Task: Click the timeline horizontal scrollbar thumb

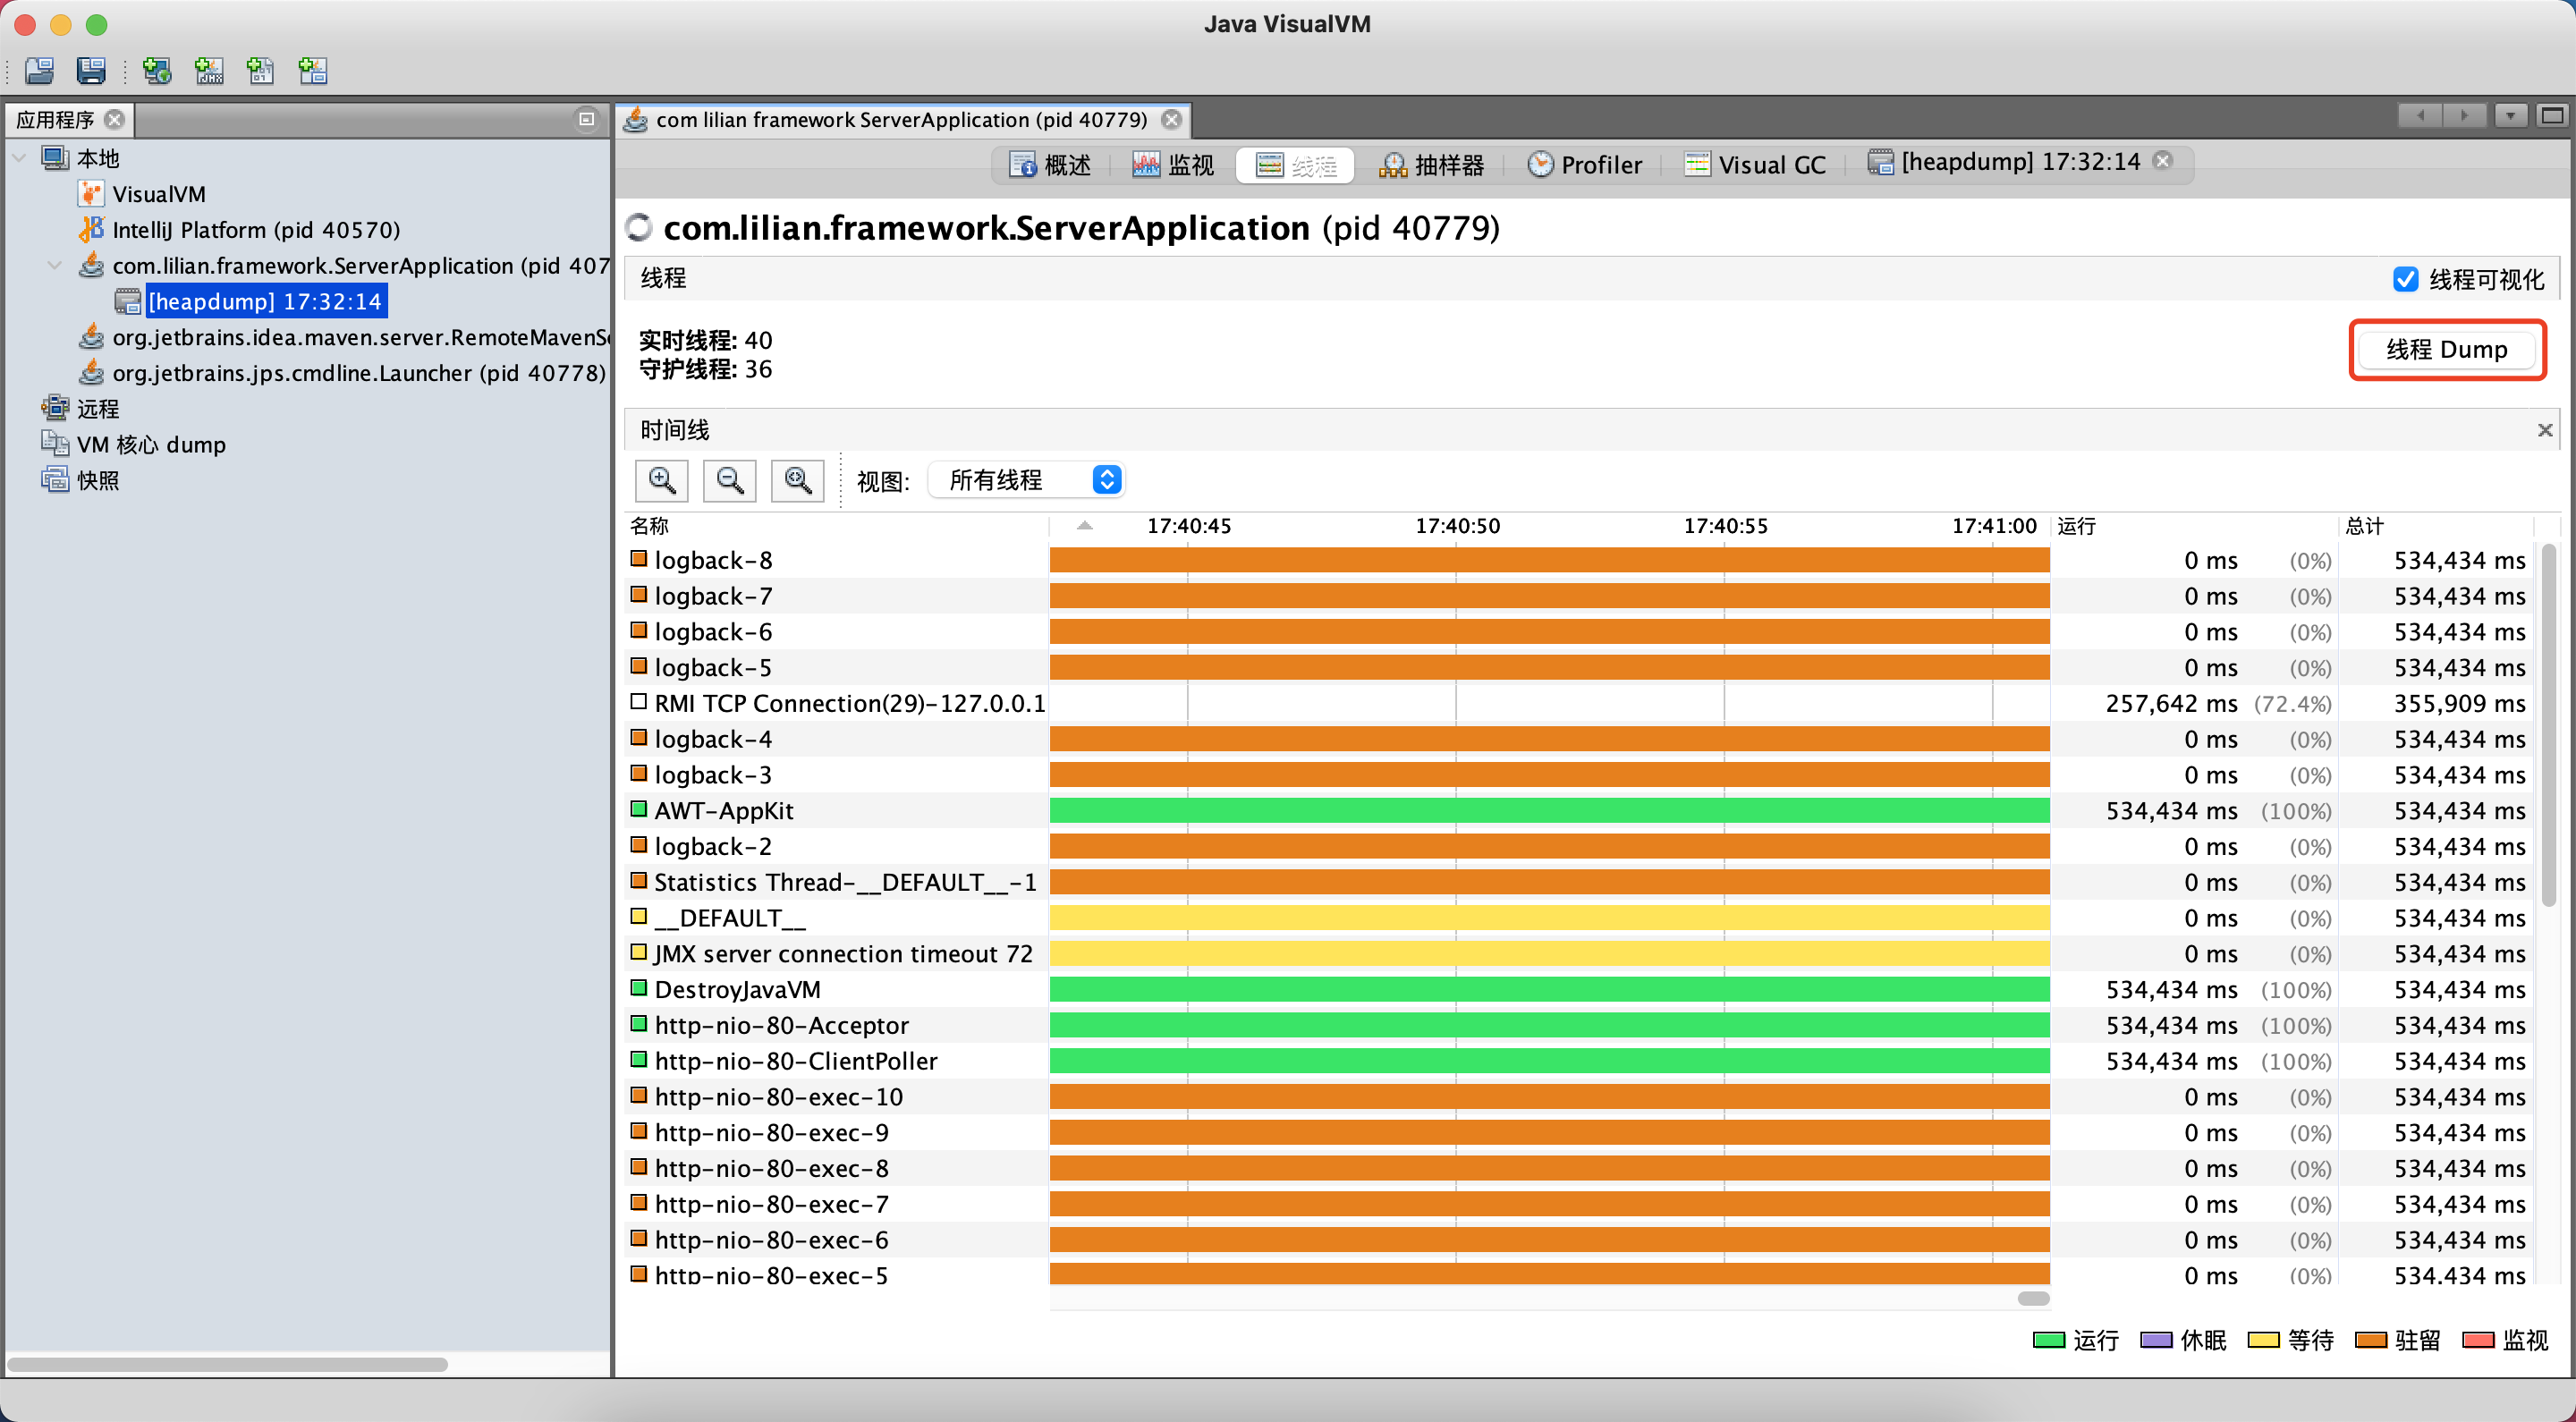Action: point(2034,1298)
